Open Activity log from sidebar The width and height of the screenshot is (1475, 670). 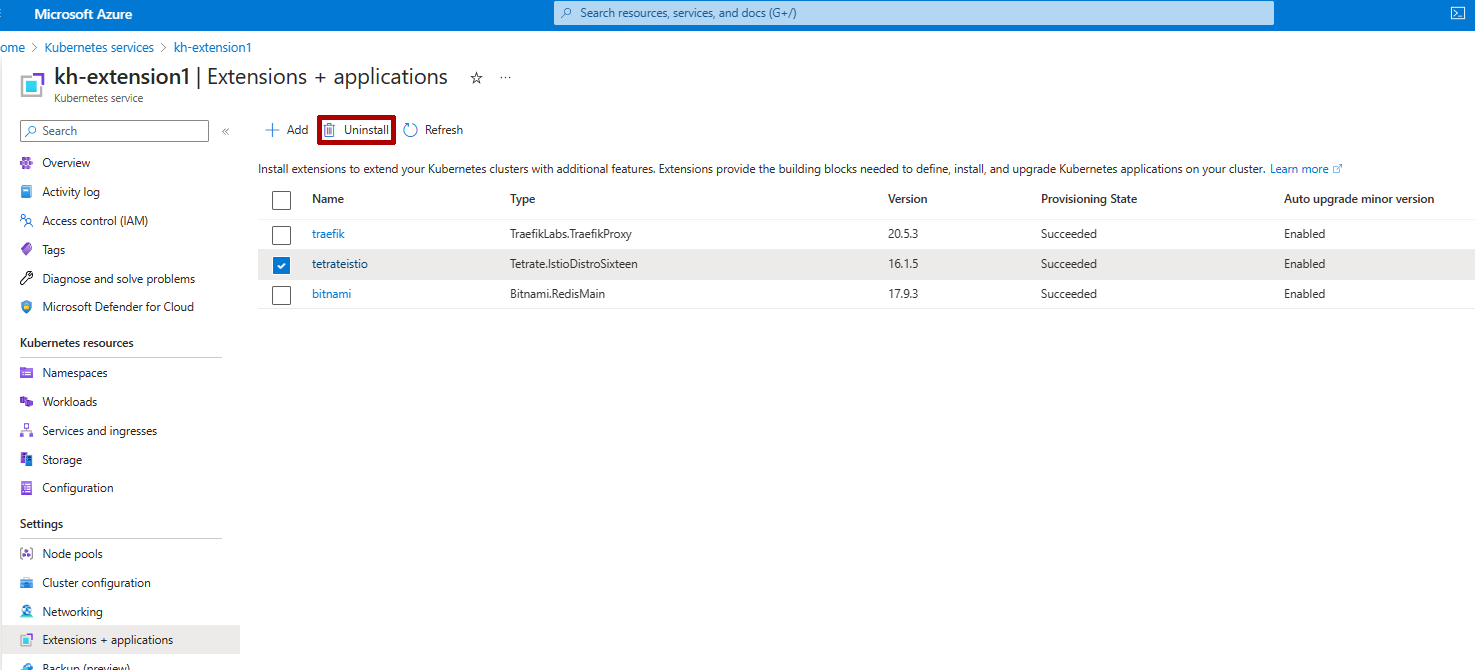pyautogui.click(x=71, y=192)
